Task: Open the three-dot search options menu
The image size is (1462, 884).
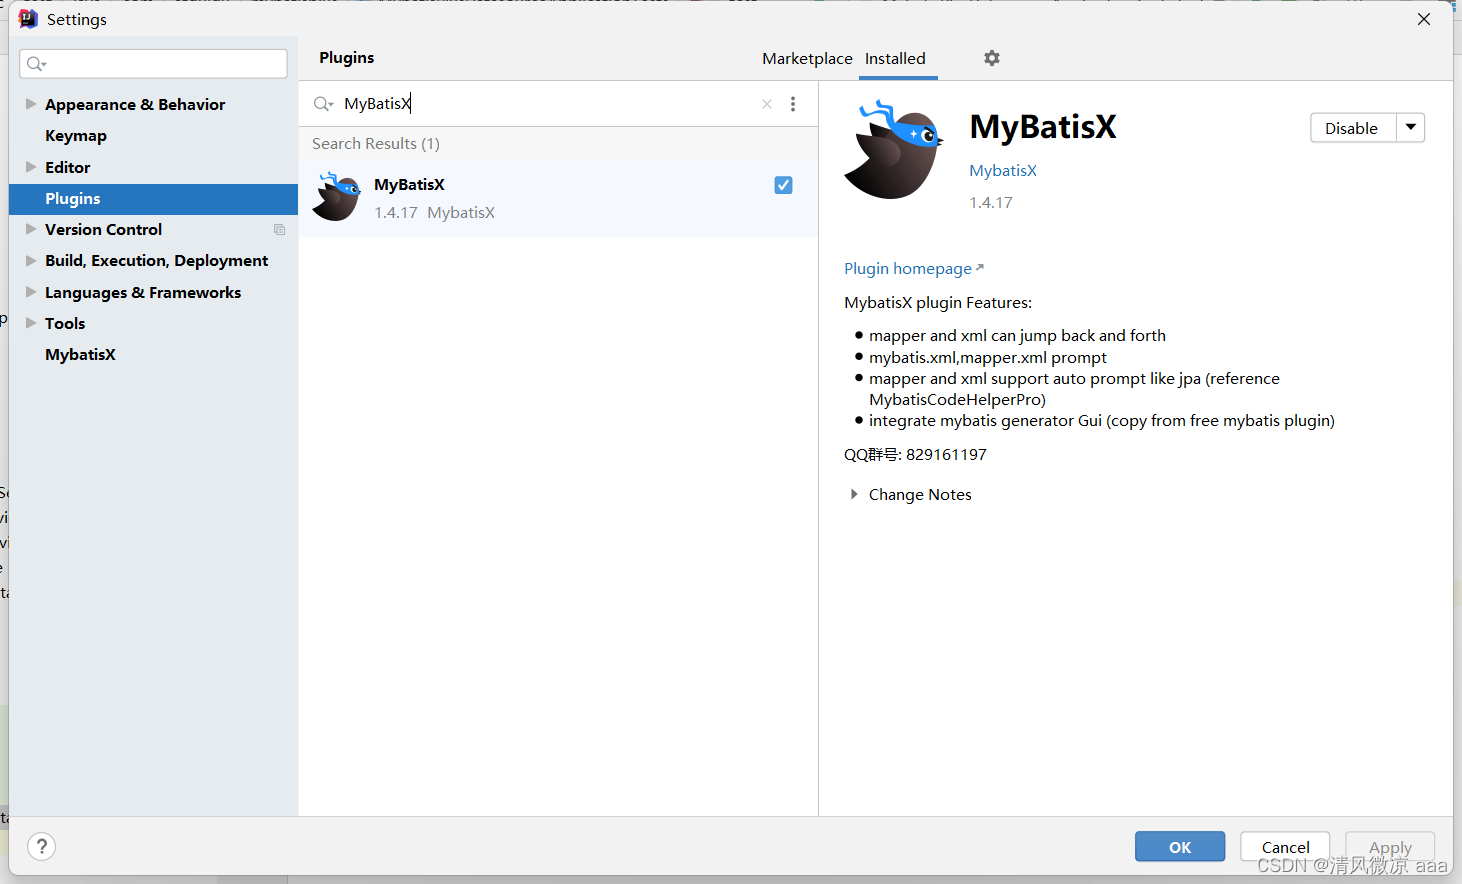Action: (793, 103)
